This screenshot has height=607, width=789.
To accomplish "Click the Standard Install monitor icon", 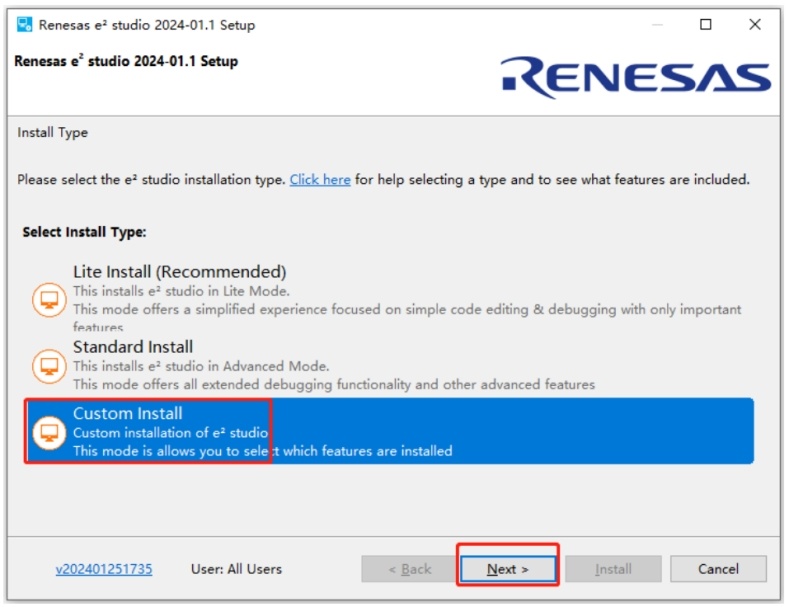I will tap(49, 366).
